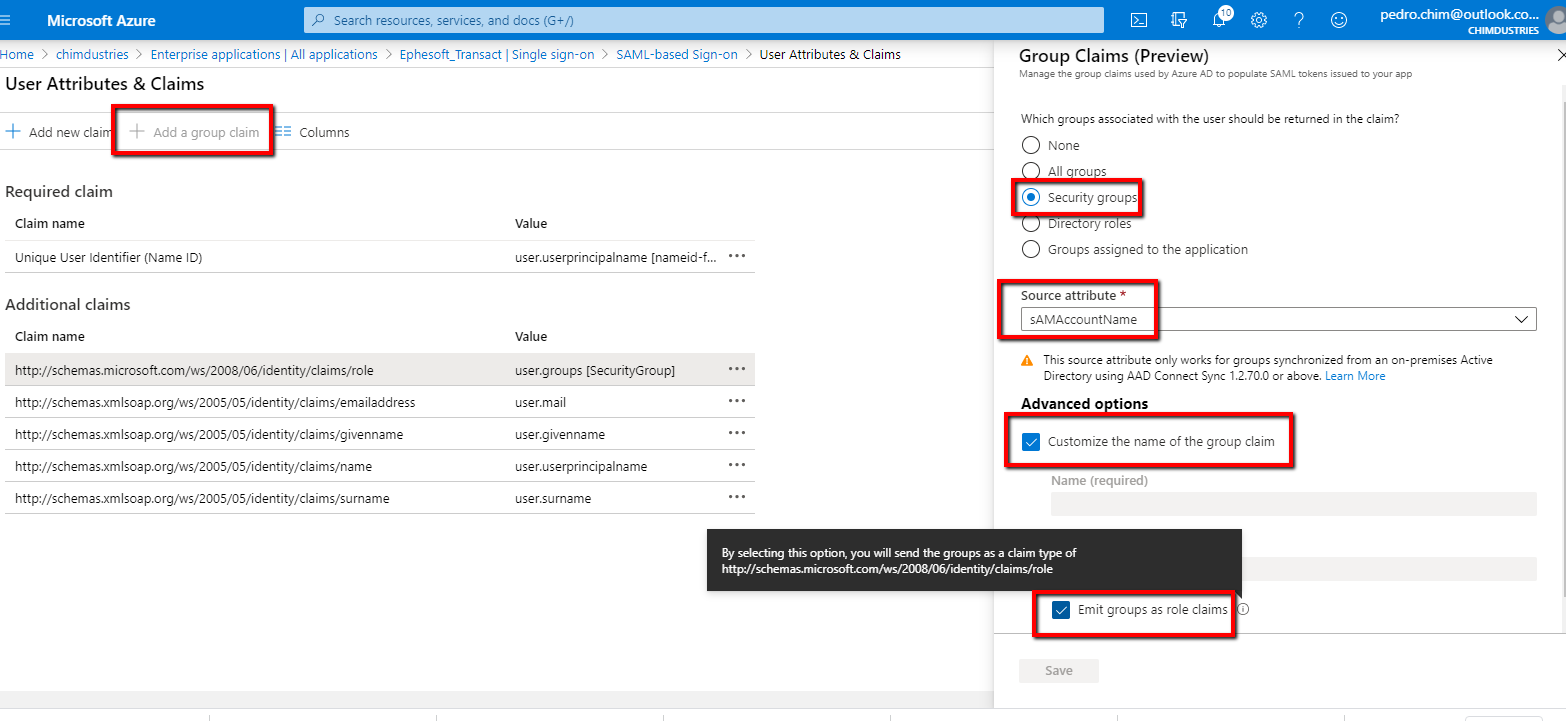Image resolution: width=1566 pixels, height=721 pixels.
Task: Open the ellipsis menu for the givenname claim
Action: click(x=737, y=433)
